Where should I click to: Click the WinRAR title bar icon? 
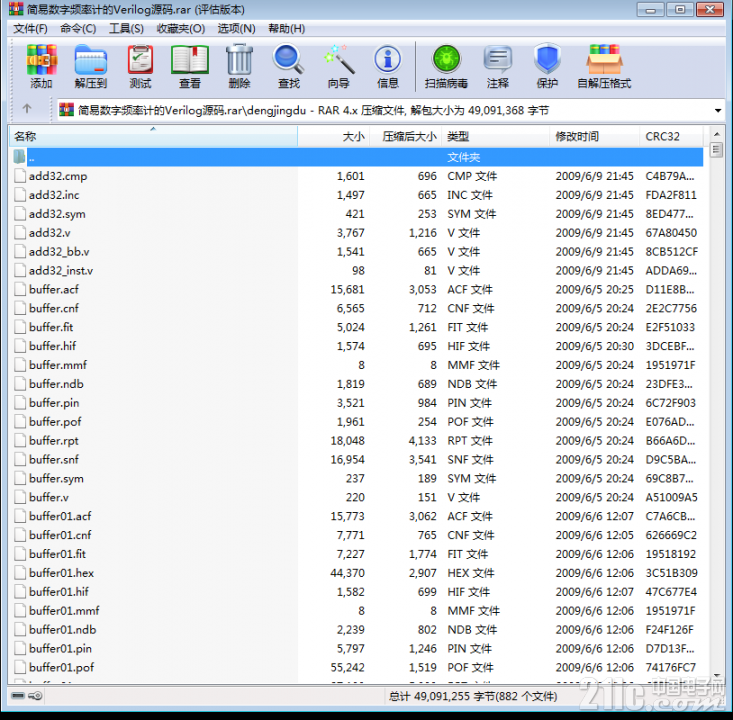(16, 9)
